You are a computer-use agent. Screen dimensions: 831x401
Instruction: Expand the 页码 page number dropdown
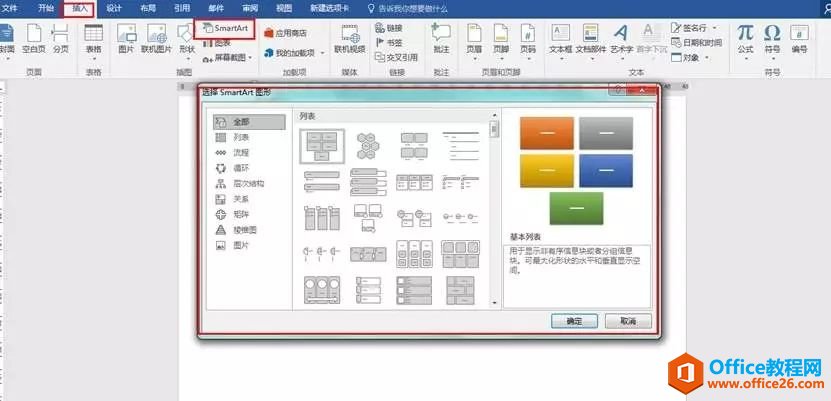tap(528, 58)
